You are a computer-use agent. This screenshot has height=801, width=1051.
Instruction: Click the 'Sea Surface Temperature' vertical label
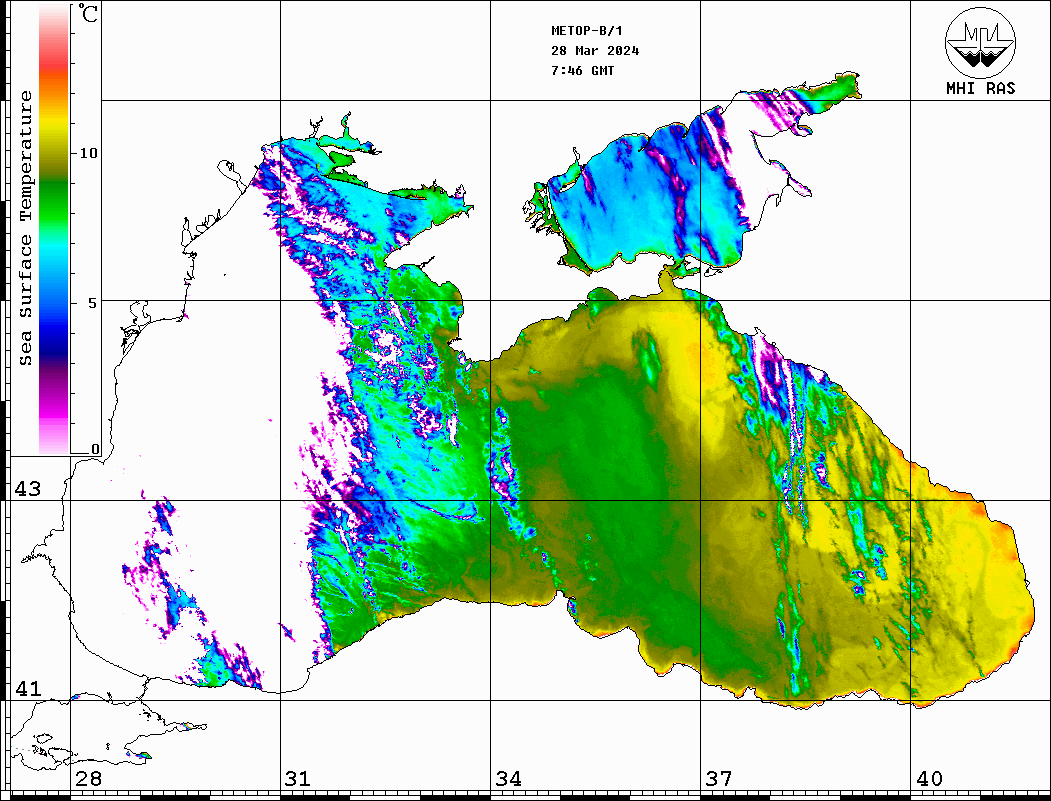25,228
